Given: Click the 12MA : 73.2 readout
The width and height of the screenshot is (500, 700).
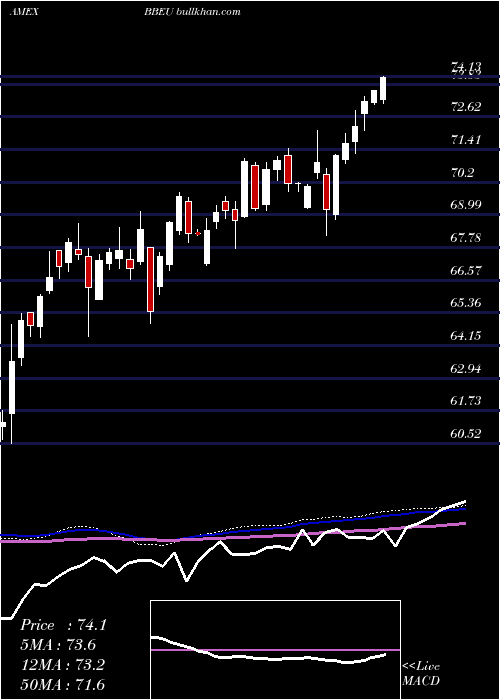Looking at the screenshot, I should point(62,665).
